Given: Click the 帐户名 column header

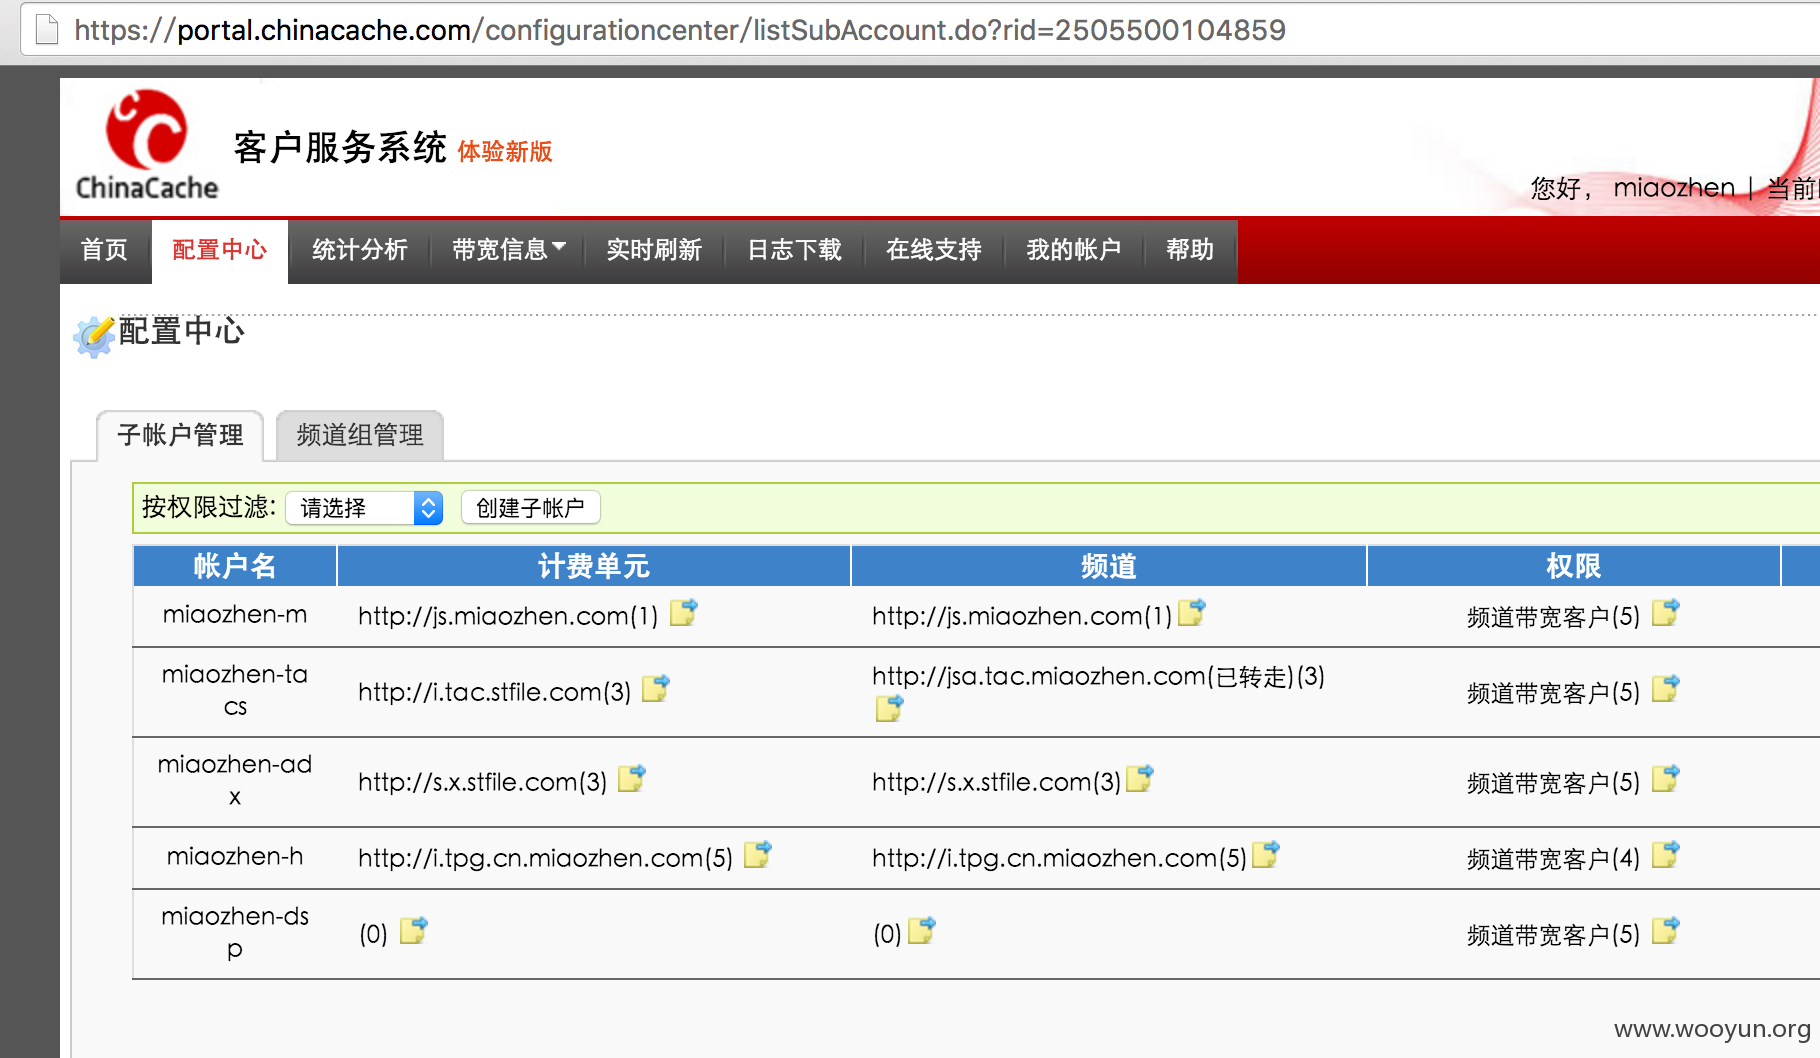Looking at the screenshot, I should pos(235,566).
